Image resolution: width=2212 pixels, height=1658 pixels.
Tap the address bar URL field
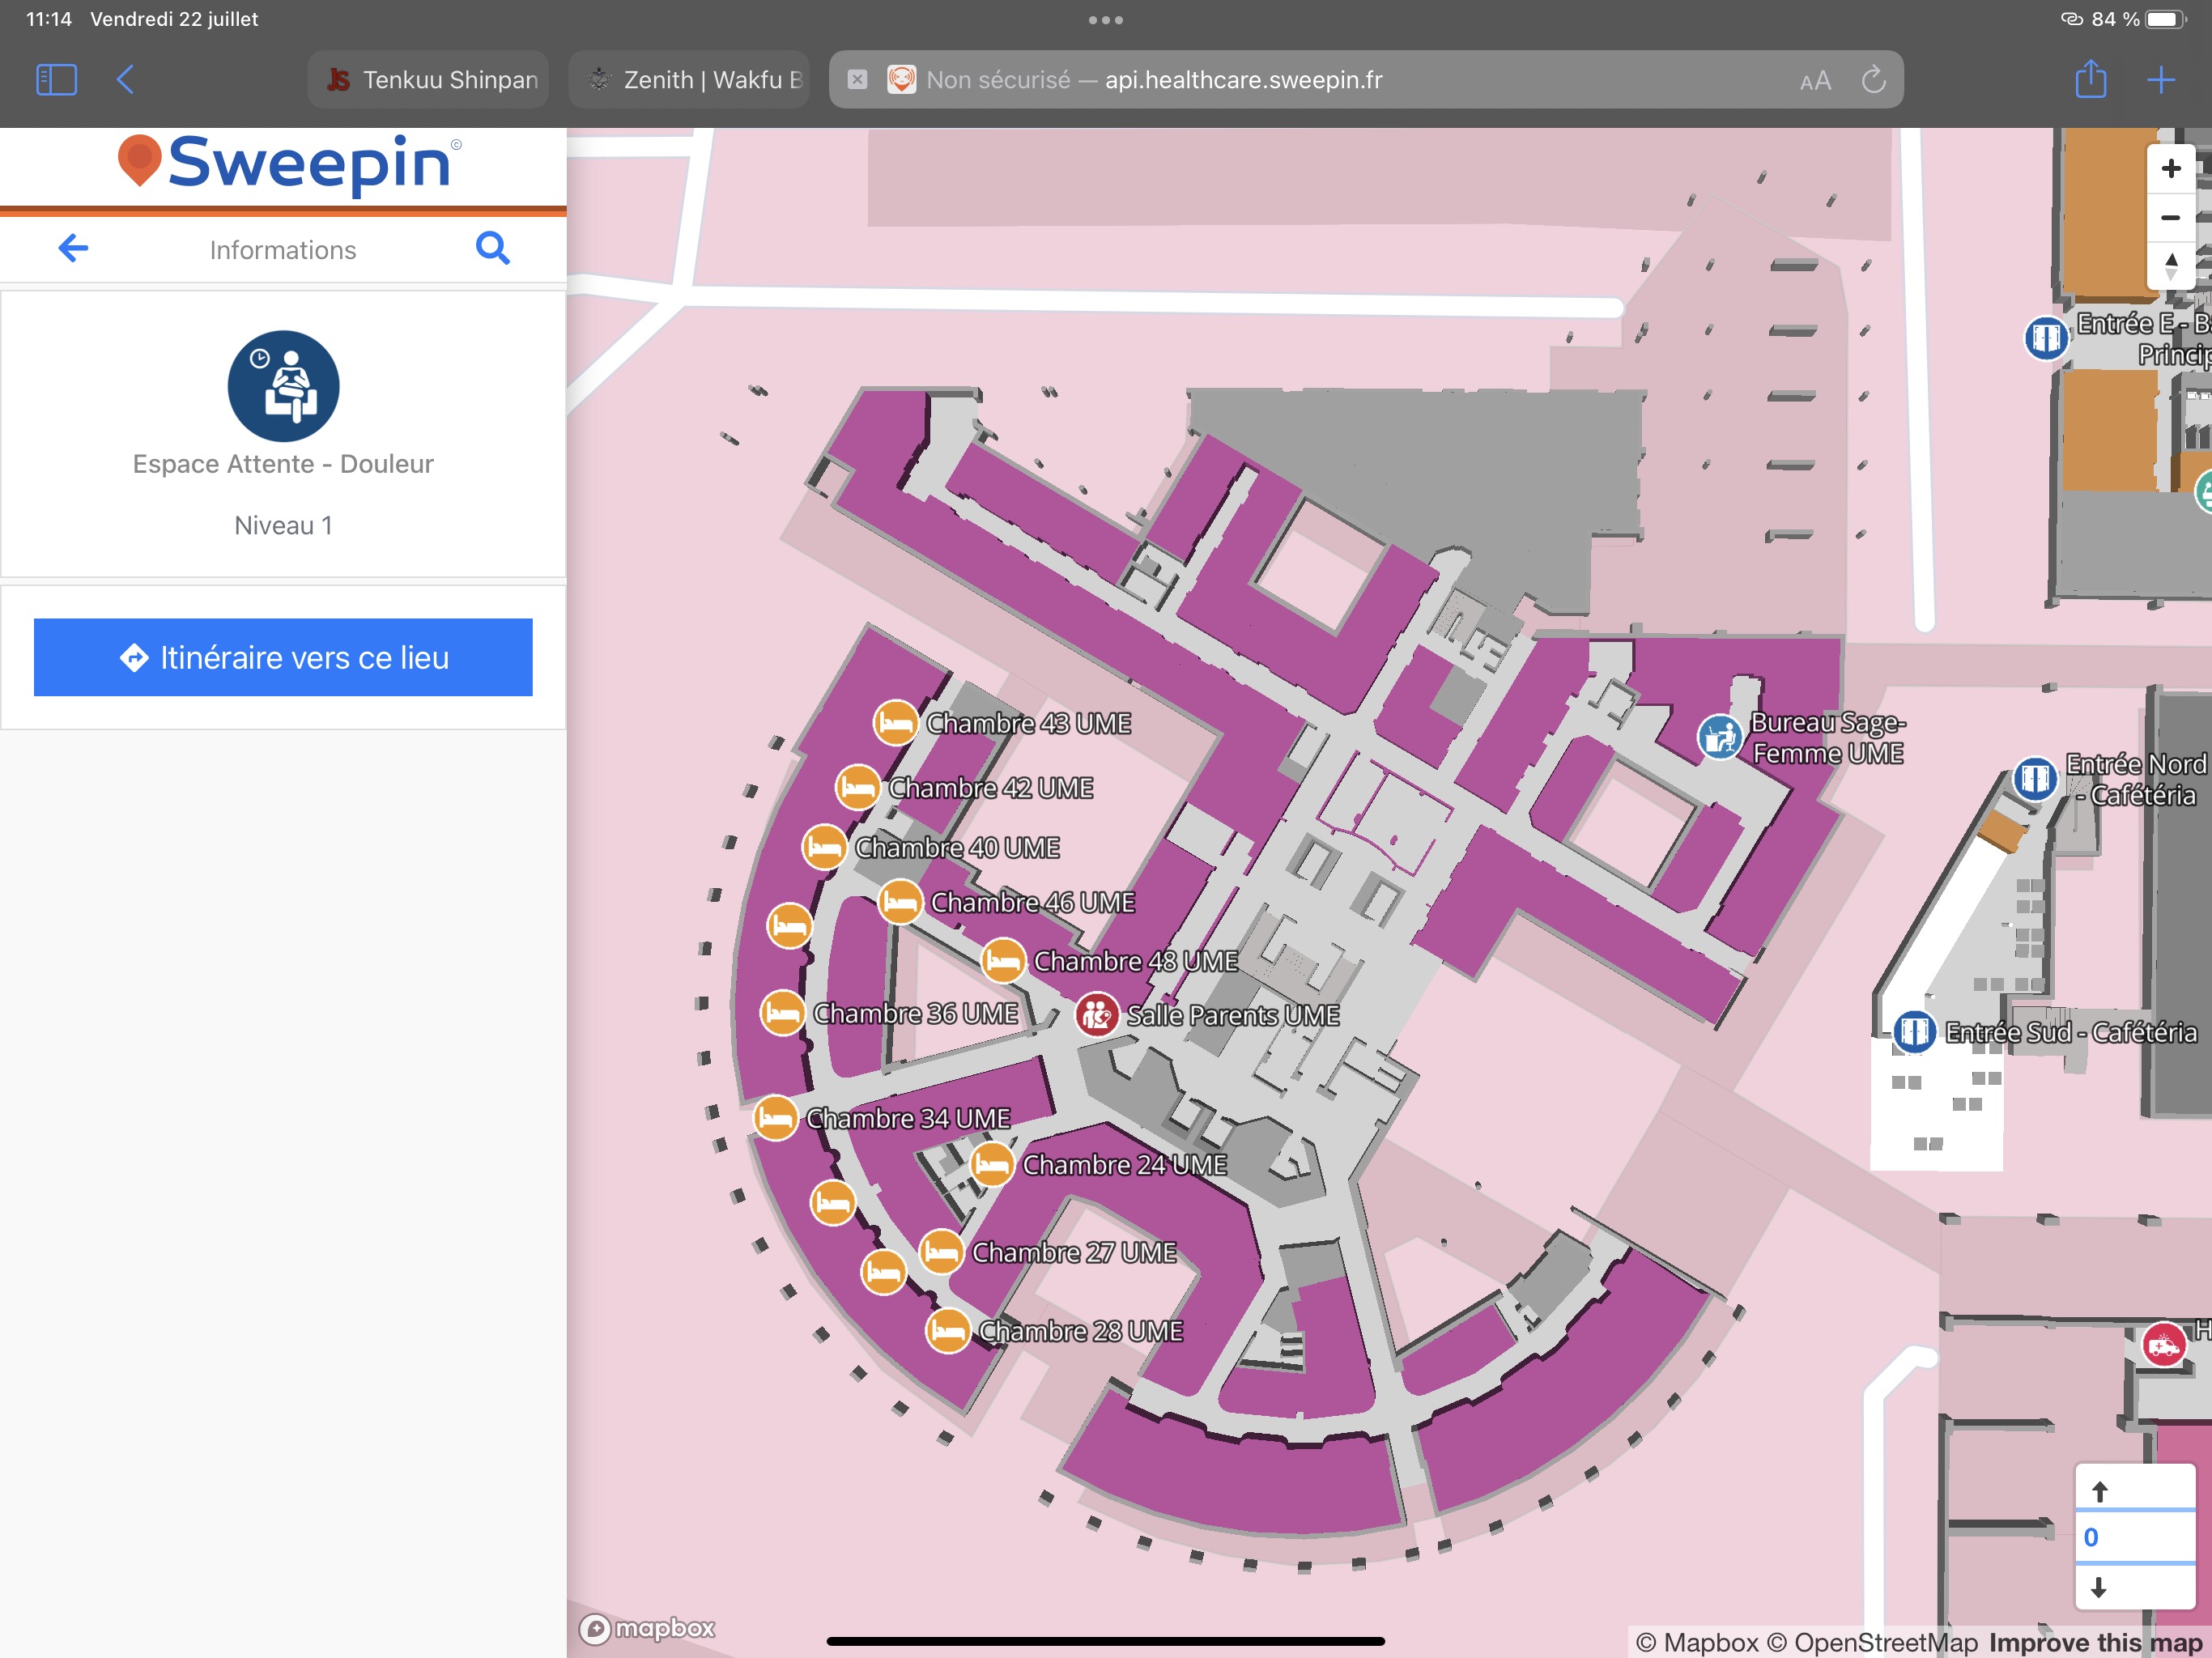point(1240,80)
